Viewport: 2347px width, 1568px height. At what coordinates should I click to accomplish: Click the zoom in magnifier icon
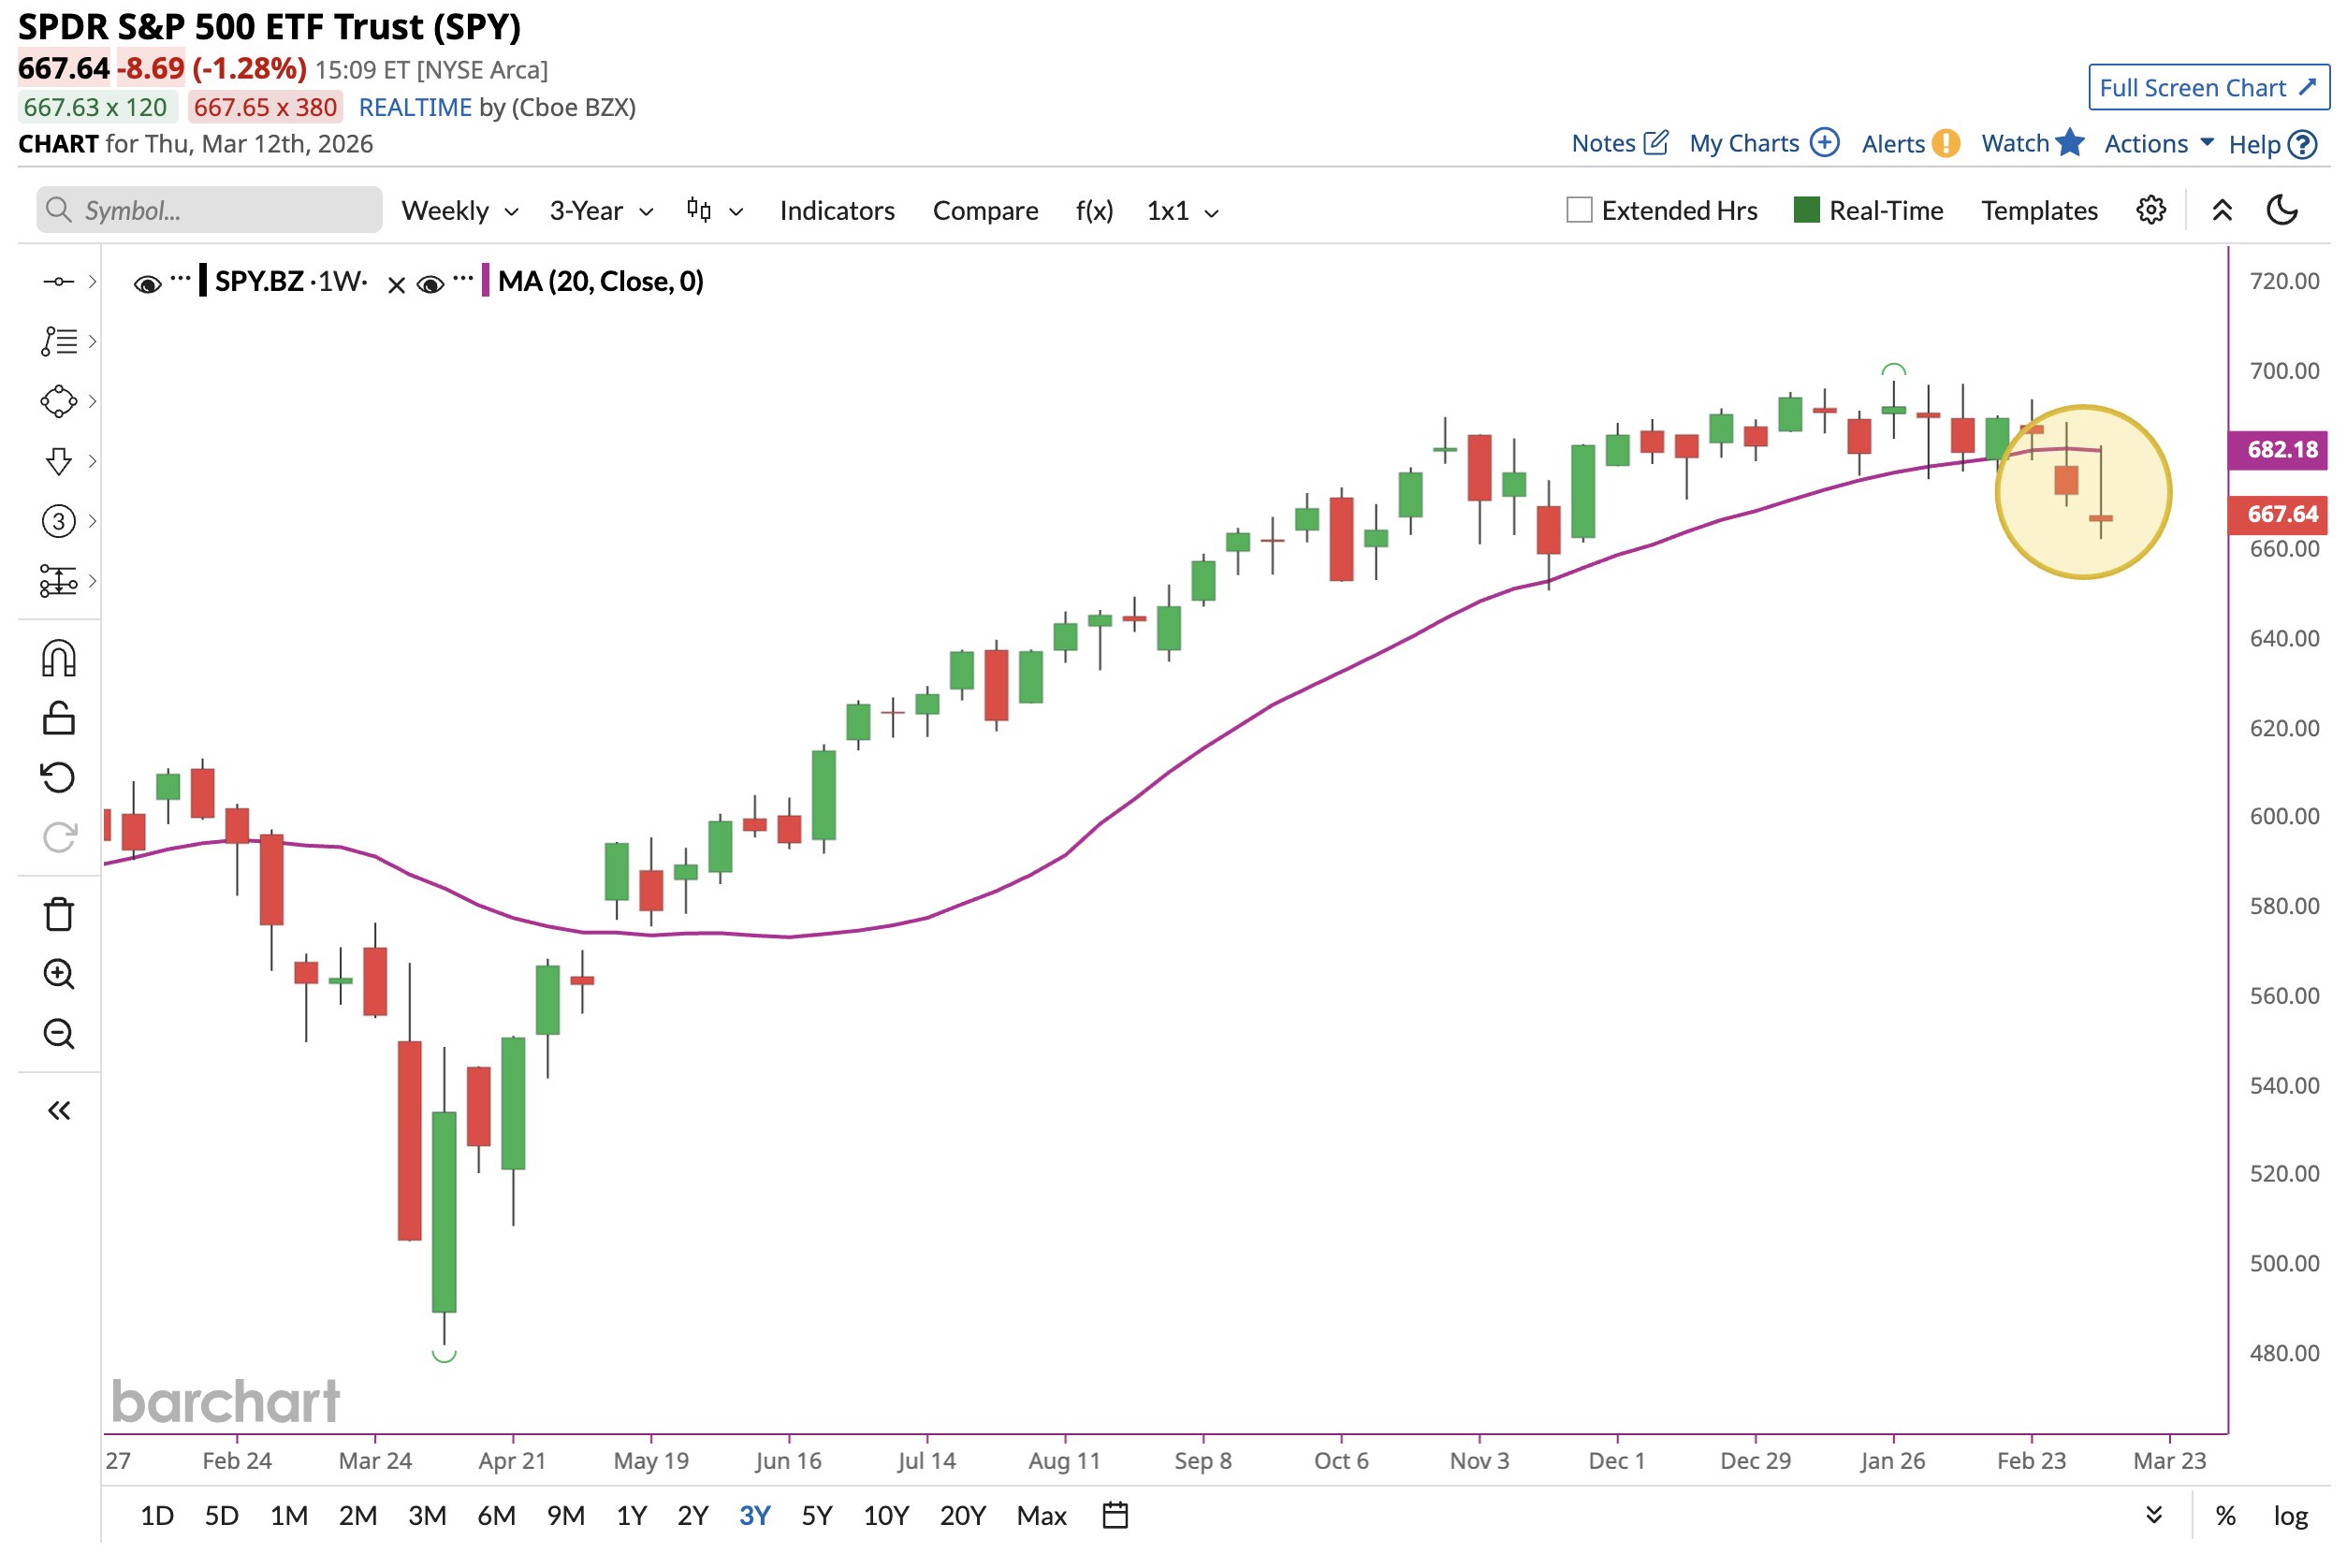(x=59, y=974)
